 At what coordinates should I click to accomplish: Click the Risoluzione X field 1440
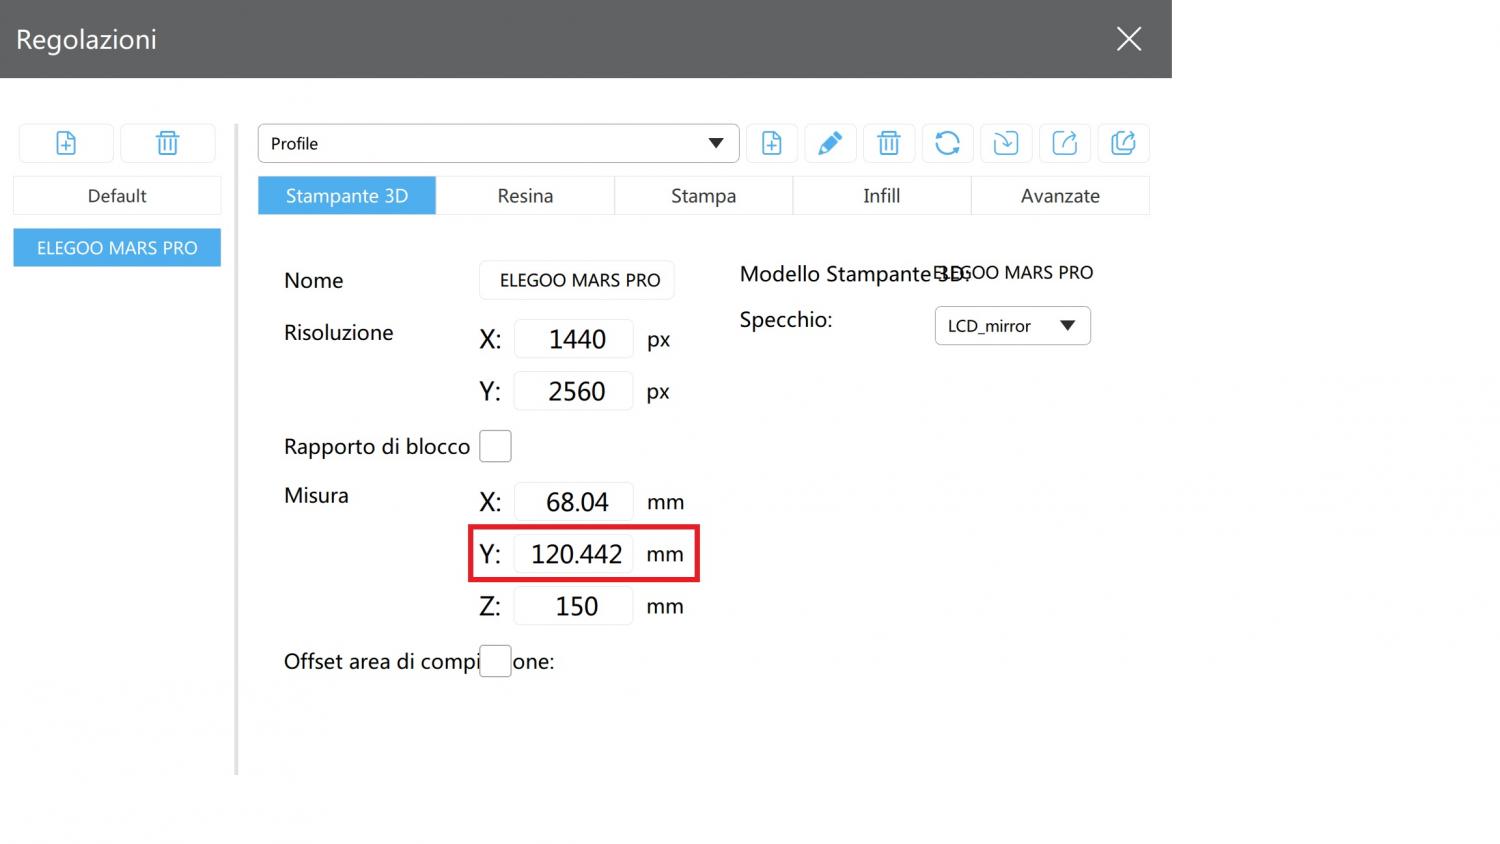[x=574, y=339]
